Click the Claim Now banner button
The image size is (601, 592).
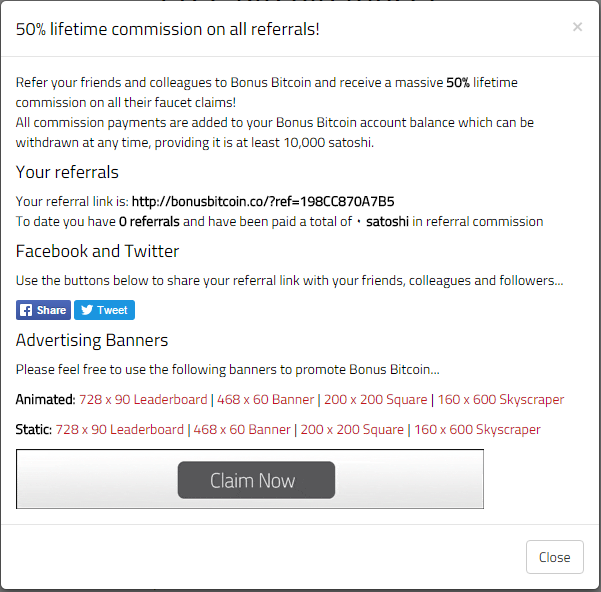point(256,480)
